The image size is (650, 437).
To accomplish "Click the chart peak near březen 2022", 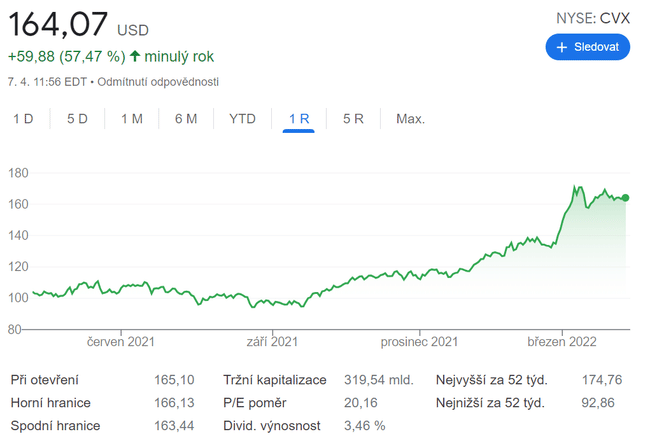I will 576,187.
